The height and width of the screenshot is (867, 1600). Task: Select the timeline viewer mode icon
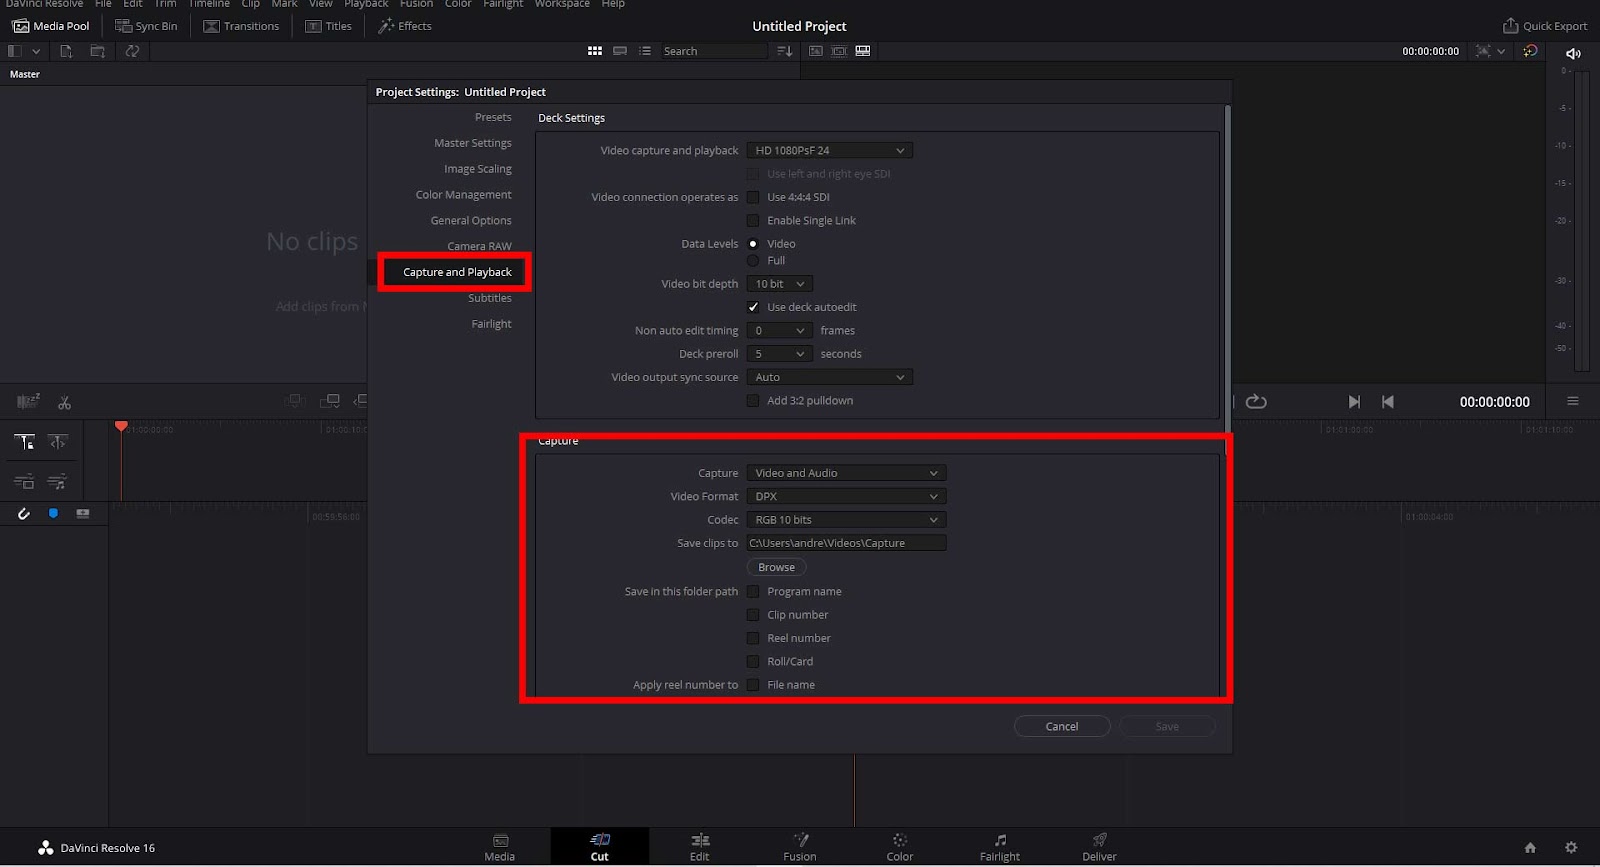pyautogui.click(x=863, y=51)
